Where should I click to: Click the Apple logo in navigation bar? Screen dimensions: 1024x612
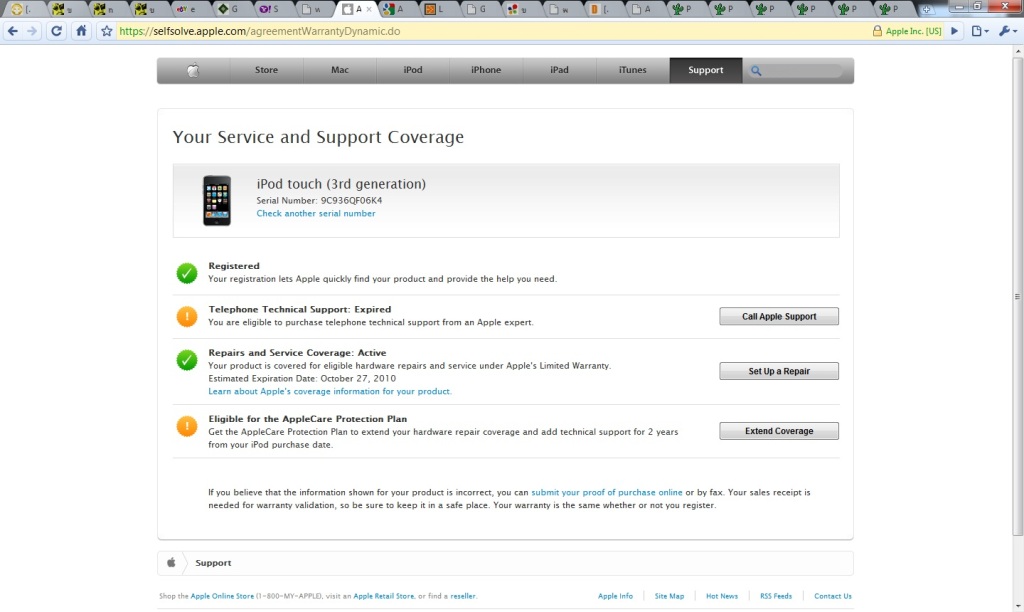[x=193, y=70]
